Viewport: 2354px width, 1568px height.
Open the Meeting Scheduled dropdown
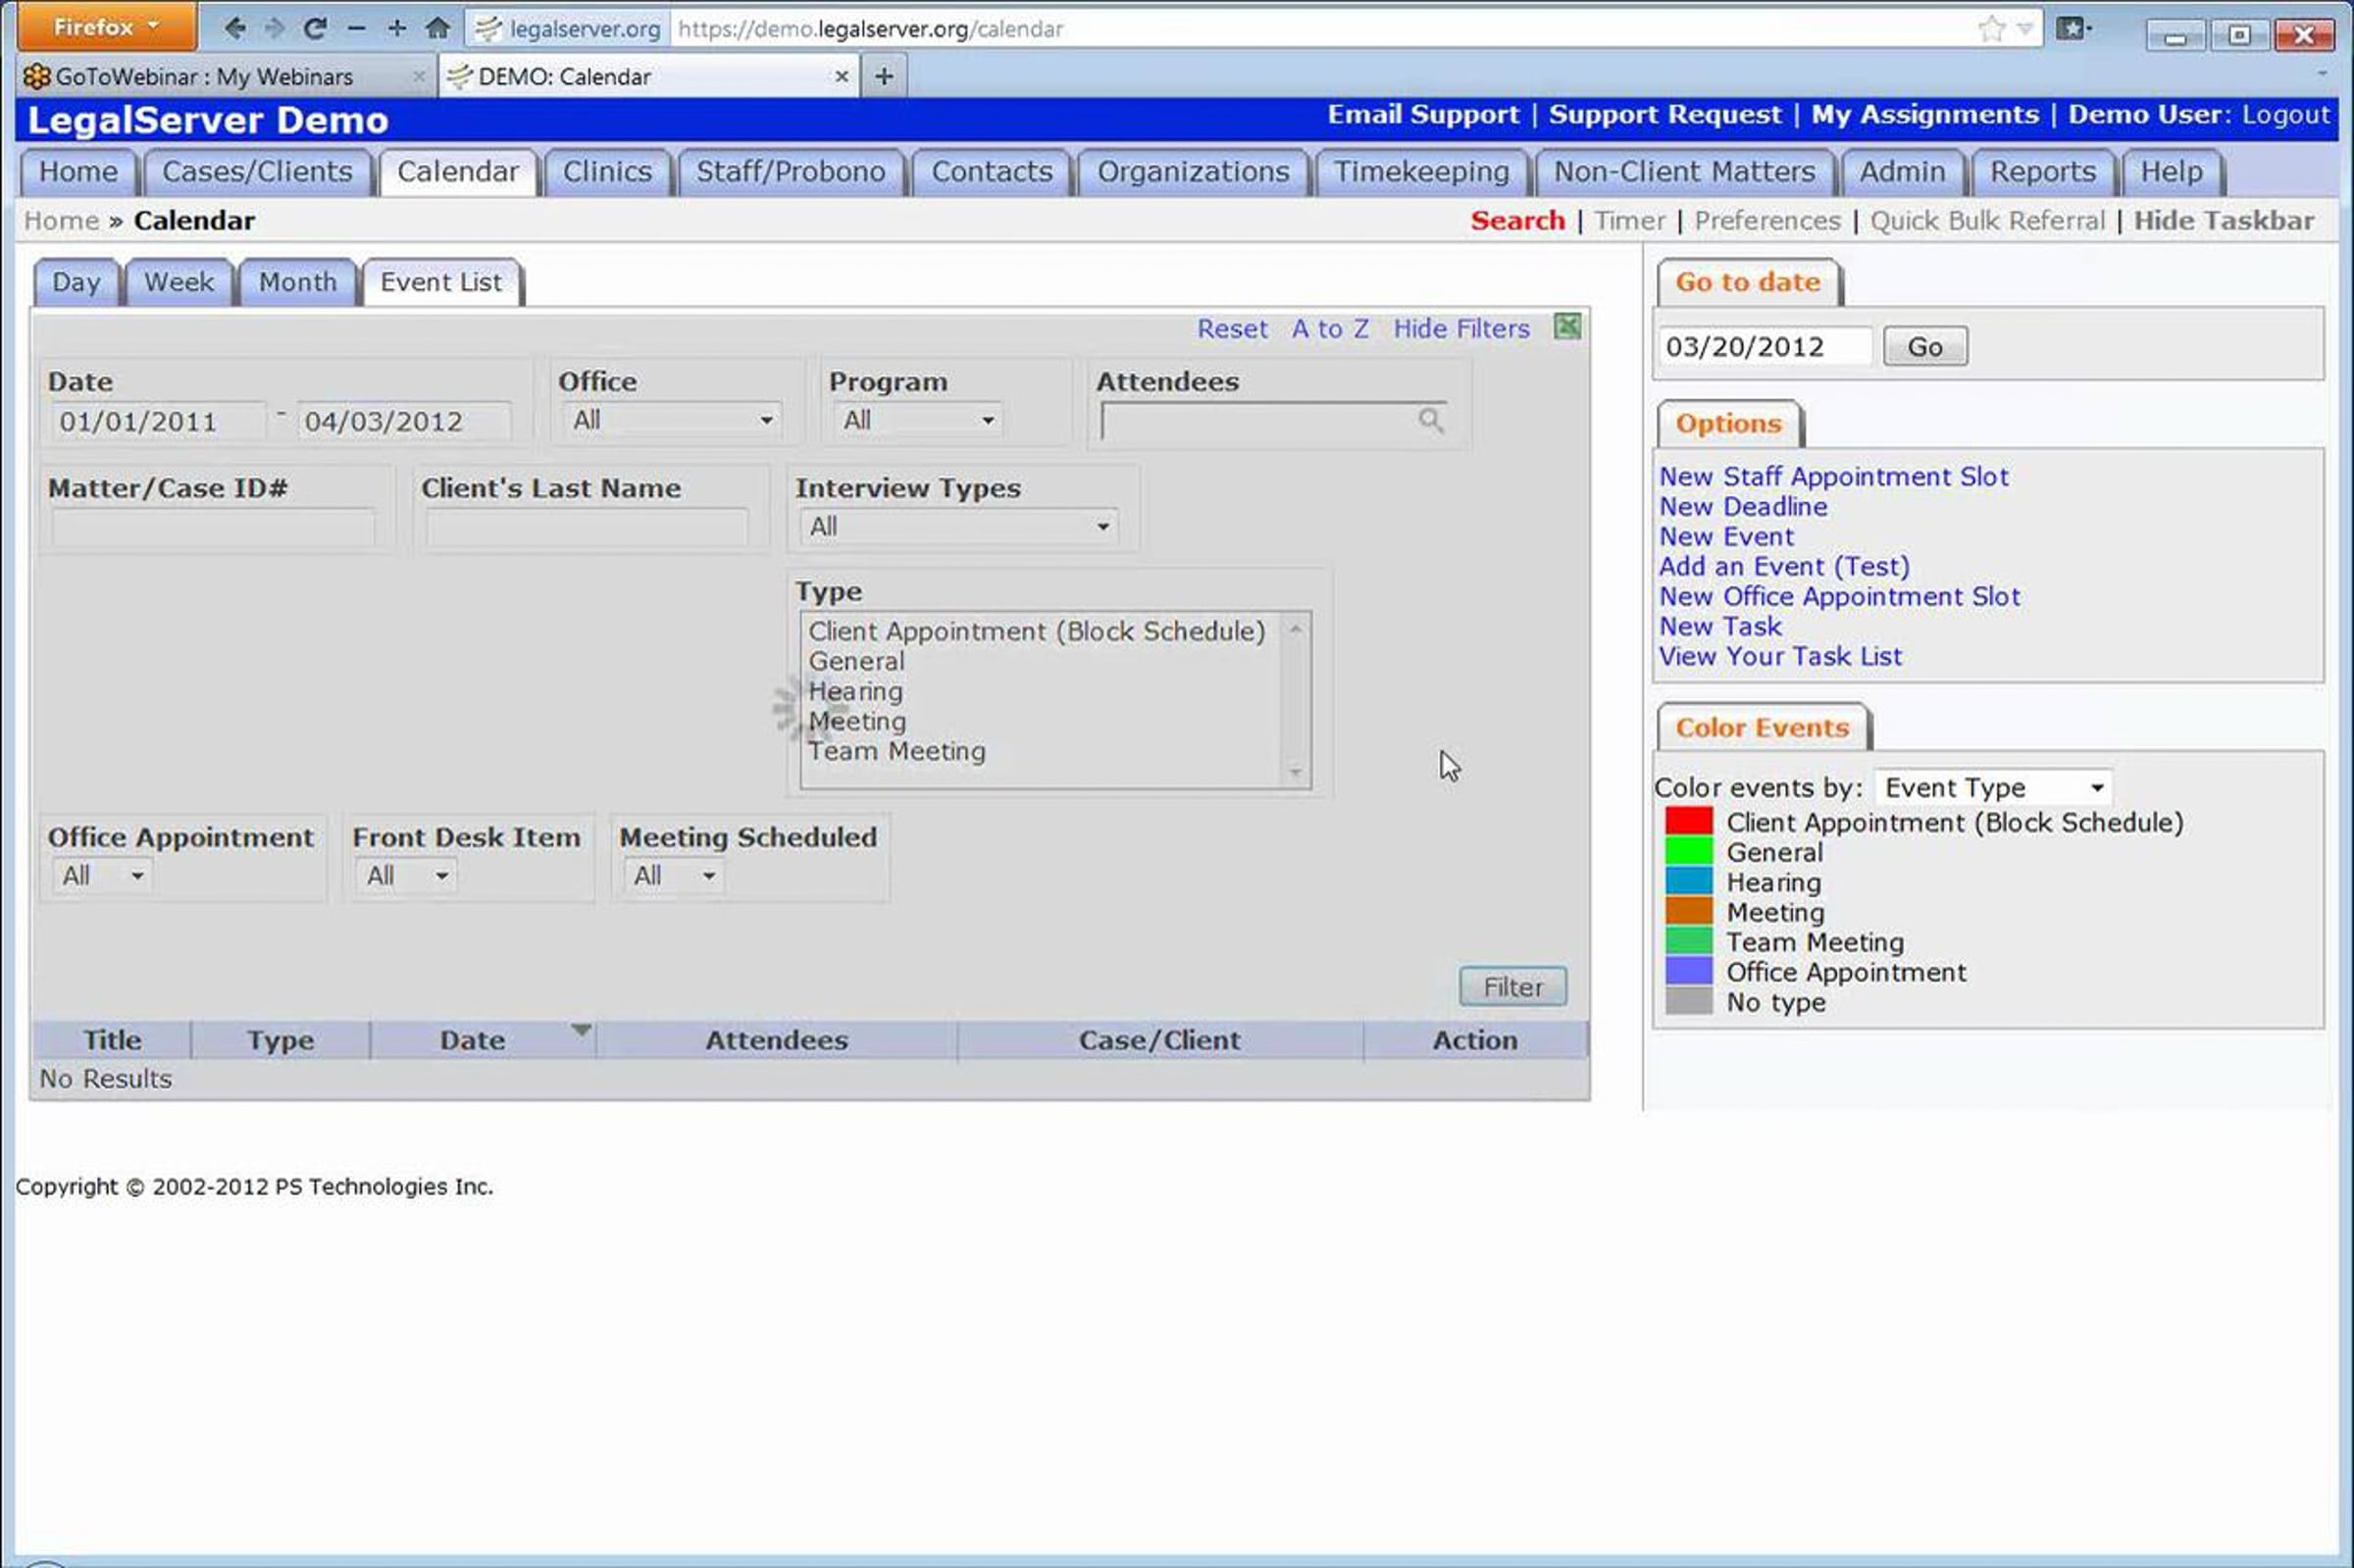click(x=674, y=876)
